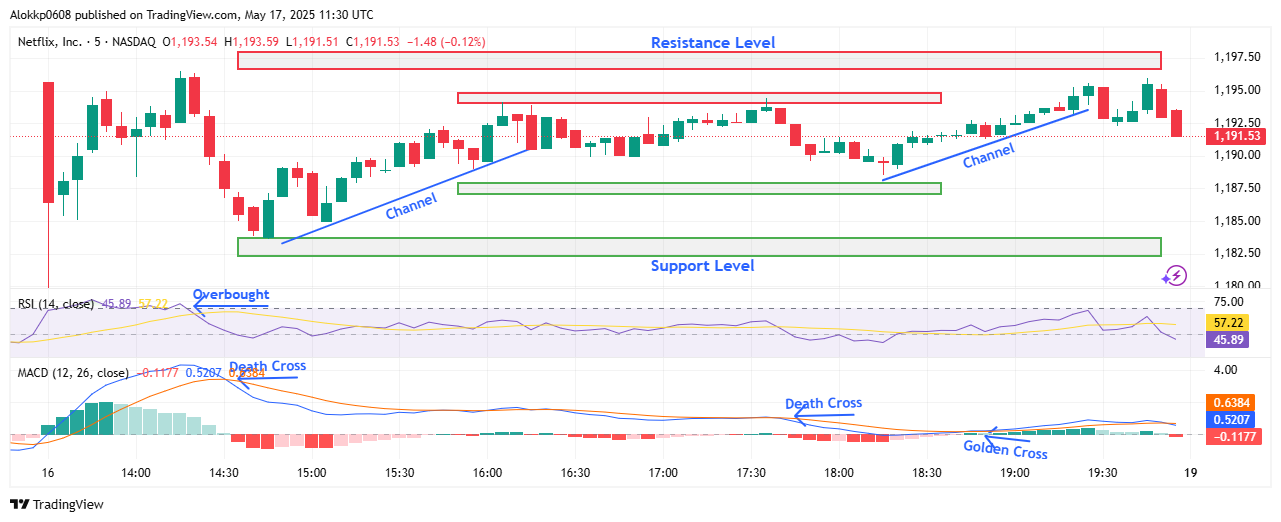Click the 15:30 time axis label

coord(399,473)
